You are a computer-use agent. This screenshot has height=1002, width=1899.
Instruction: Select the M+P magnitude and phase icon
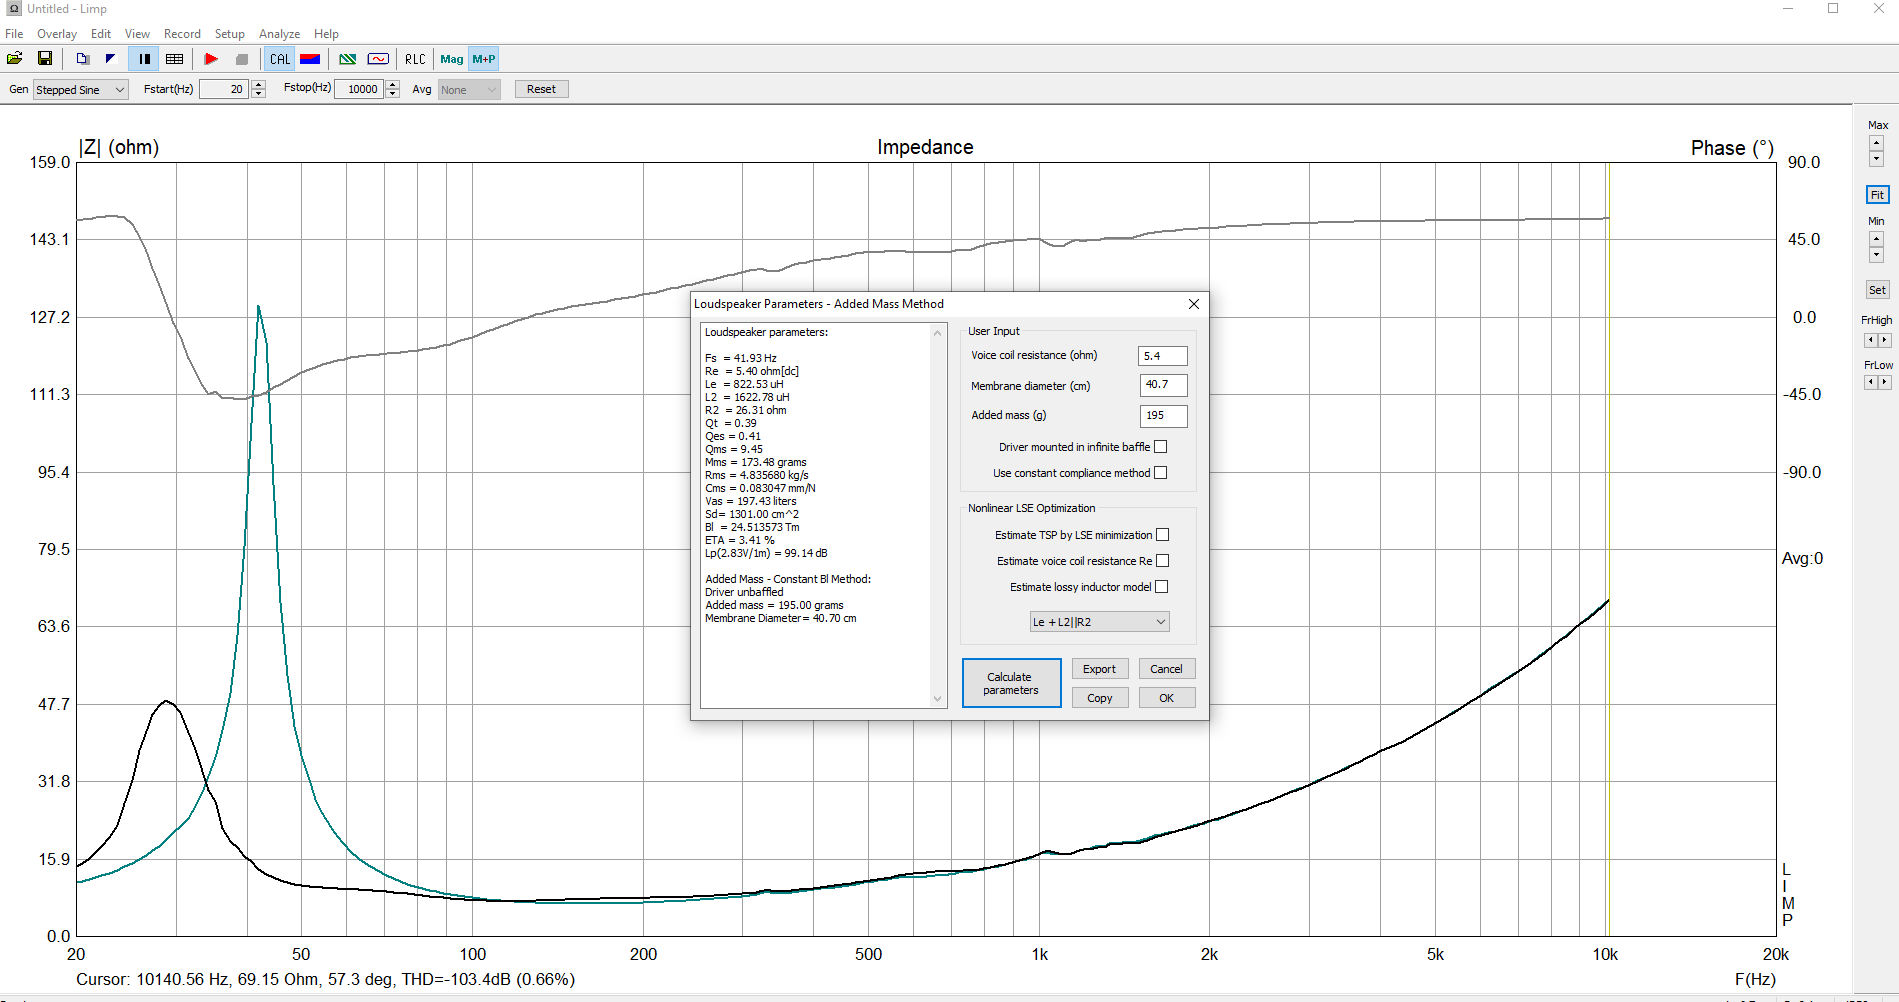click(x=484, y=59)
